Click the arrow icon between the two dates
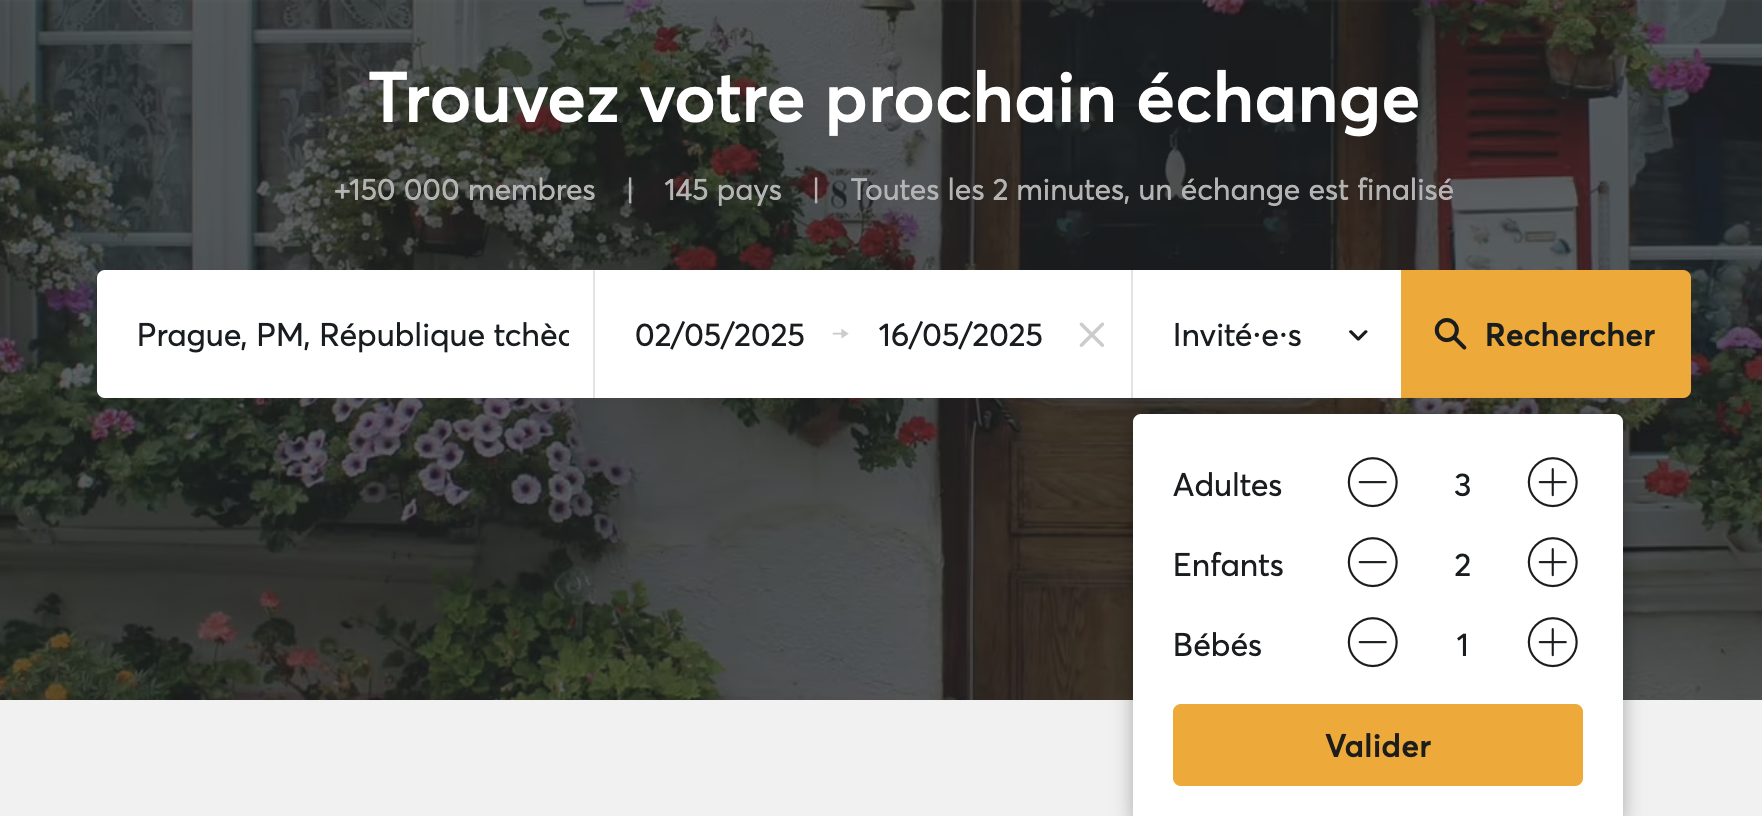This screenshot has height=816, width=1762. pyautogui.click(x=841, y=335)
